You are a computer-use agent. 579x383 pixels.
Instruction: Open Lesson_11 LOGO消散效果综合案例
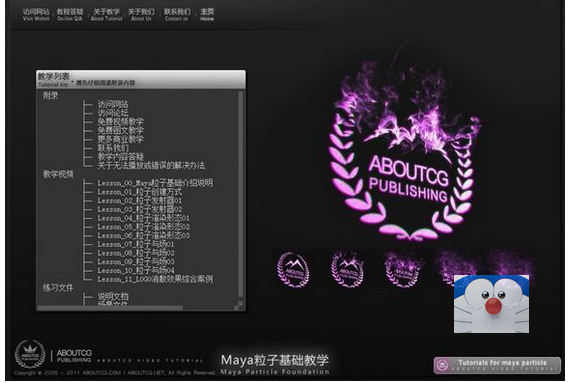155,279
